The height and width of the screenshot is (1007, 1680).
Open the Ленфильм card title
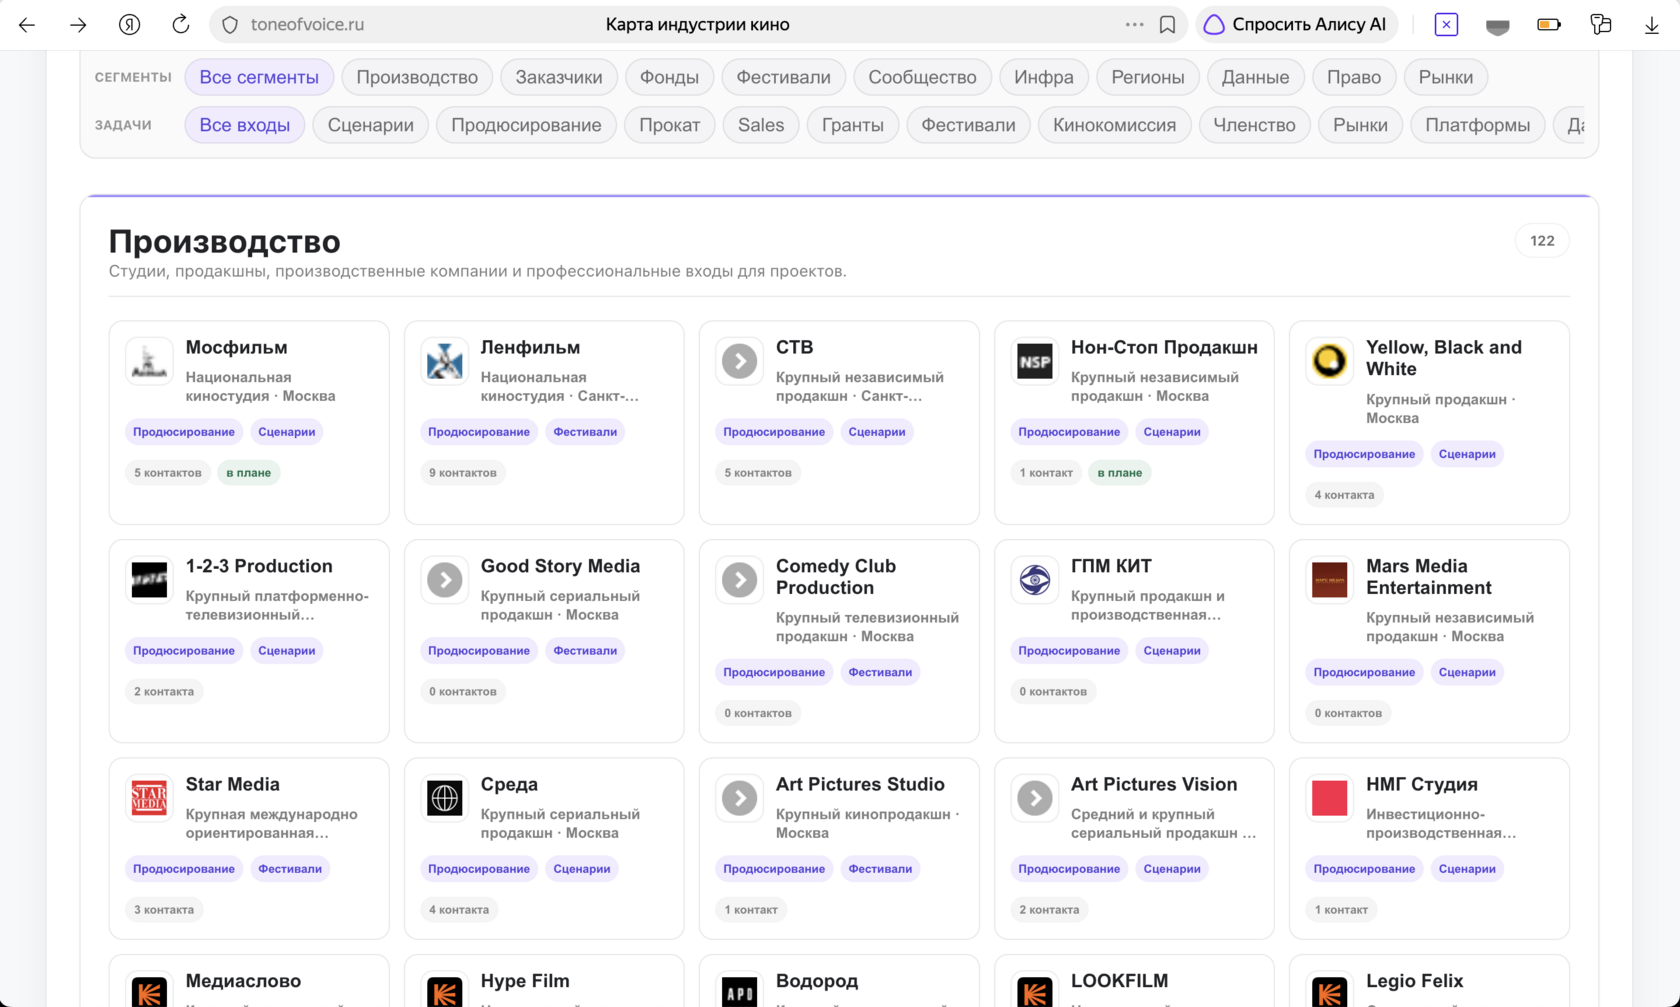click(530, 347)
